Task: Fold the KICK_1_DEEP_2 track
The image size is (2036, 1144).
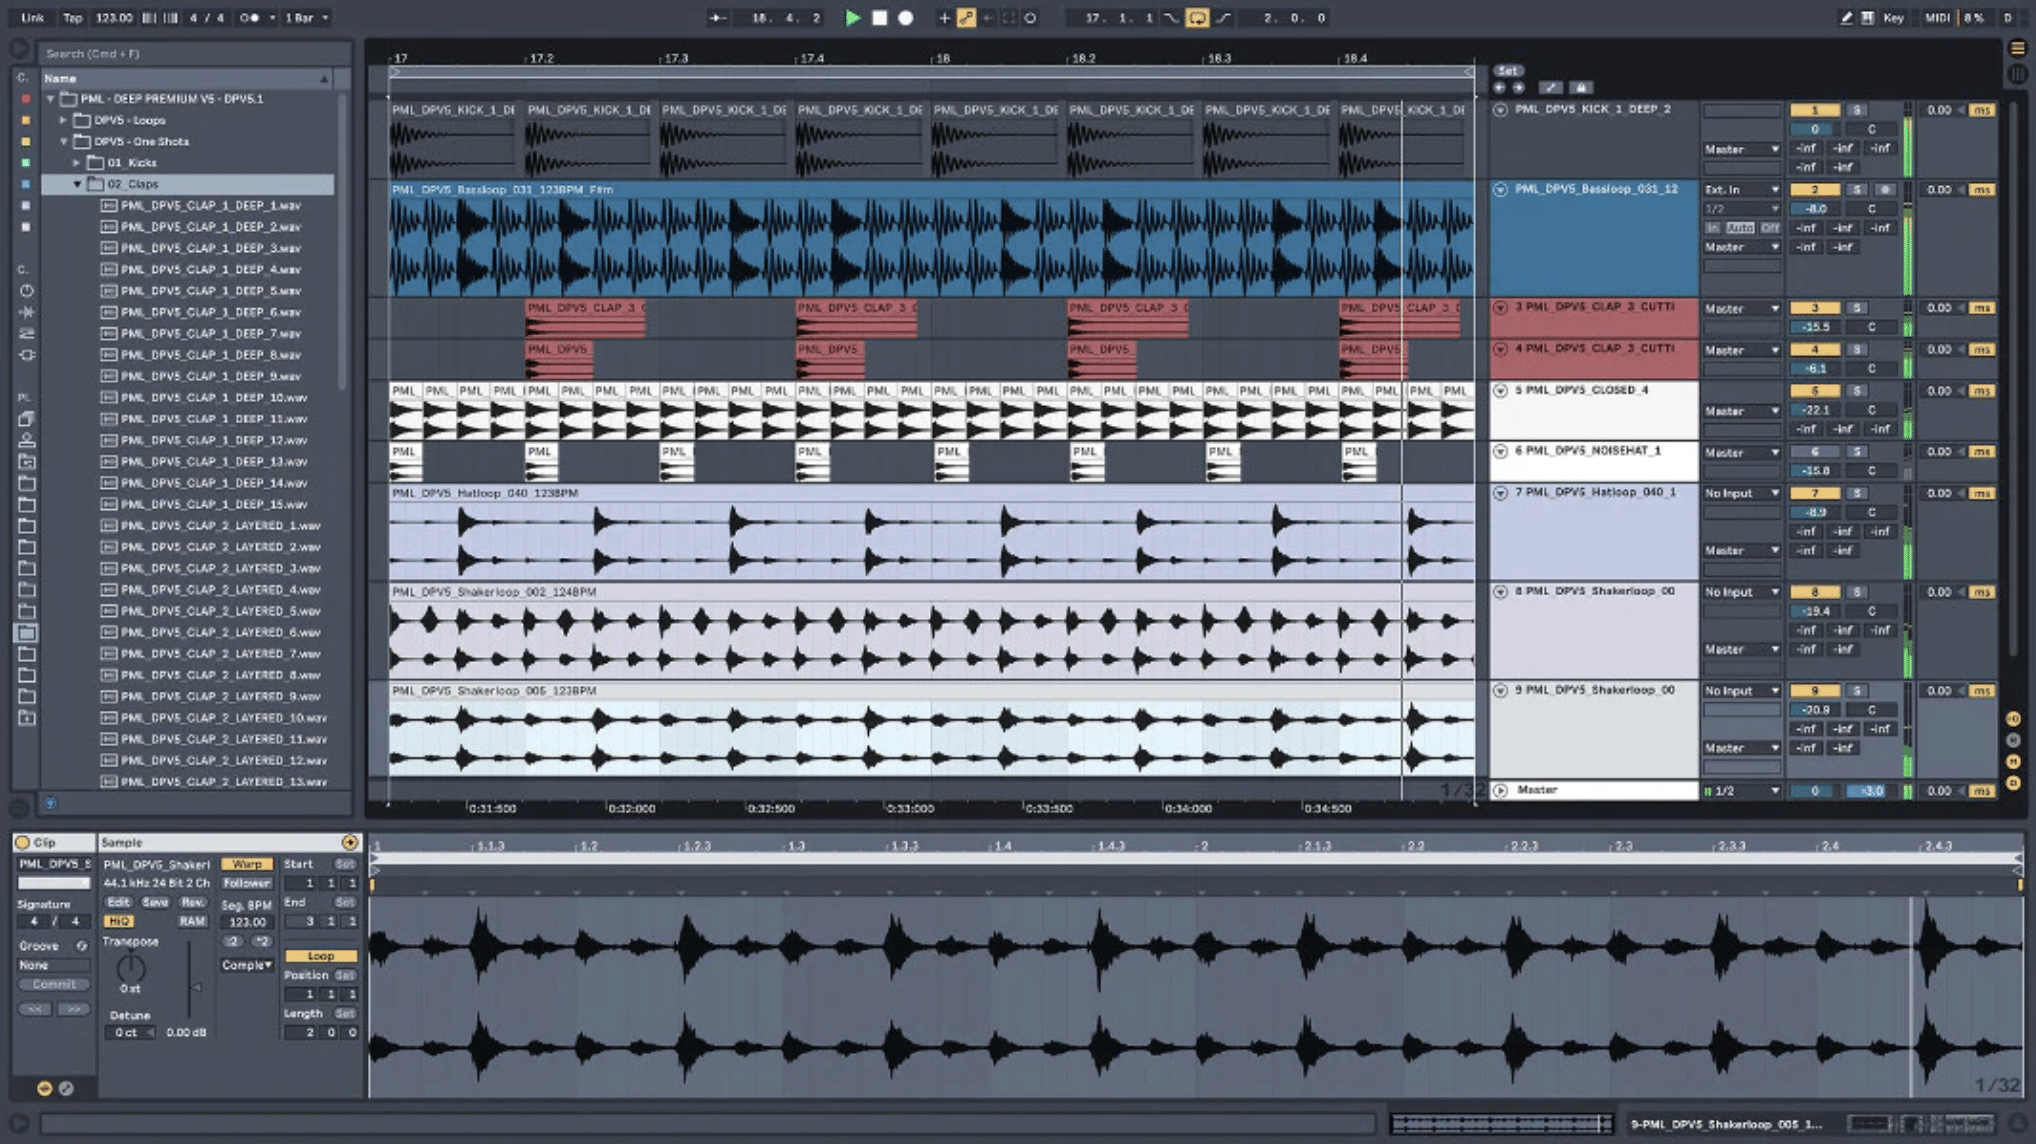Action: (1500, 110)
